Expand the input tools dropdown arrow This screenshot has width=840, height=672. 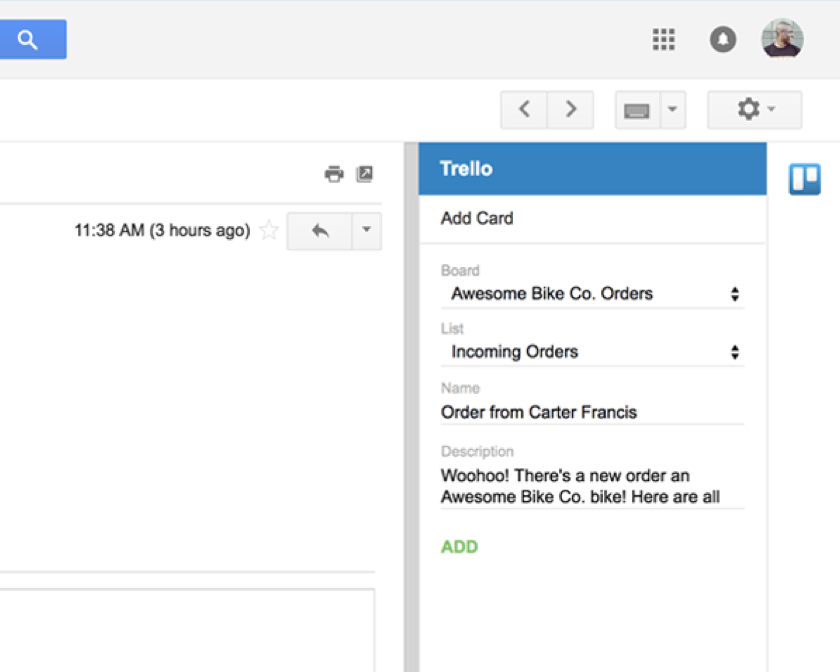pyautogui.click(x=673, y=109)
